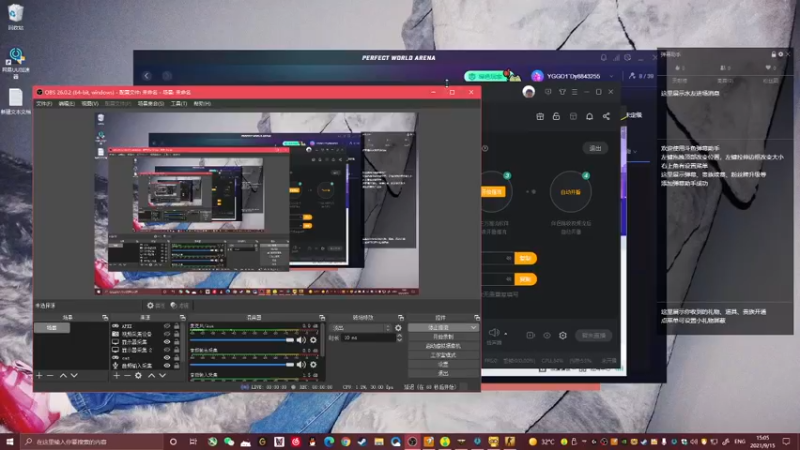800x450 pixels.
Task: Open the 视图(V) menu in OBS
Action: click(90, 104)
